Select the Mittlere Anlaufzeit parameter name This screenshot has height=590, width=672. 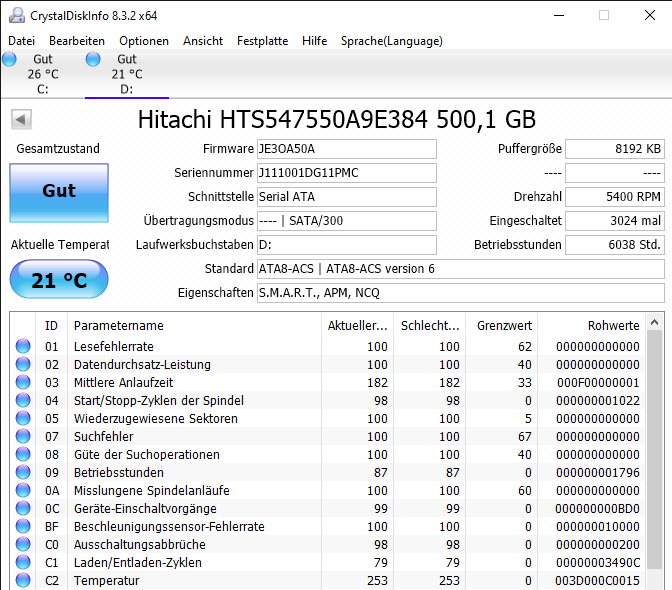point(123,383)
